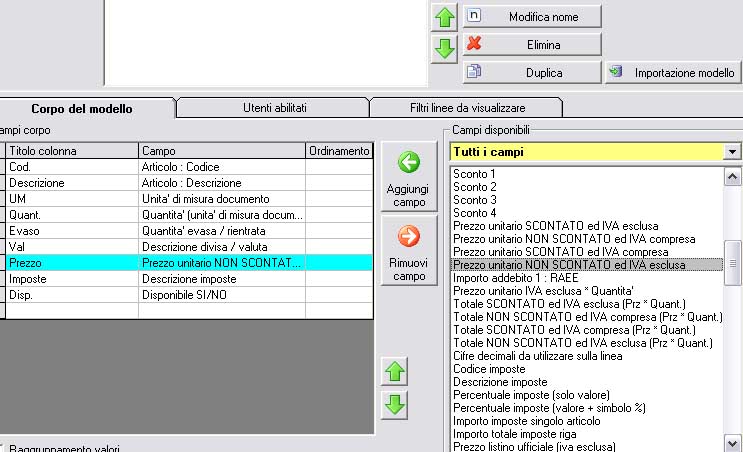The image size is (743, 452).
Task: Click the Titolo colonna header
Action: click(x=72, y=151)
